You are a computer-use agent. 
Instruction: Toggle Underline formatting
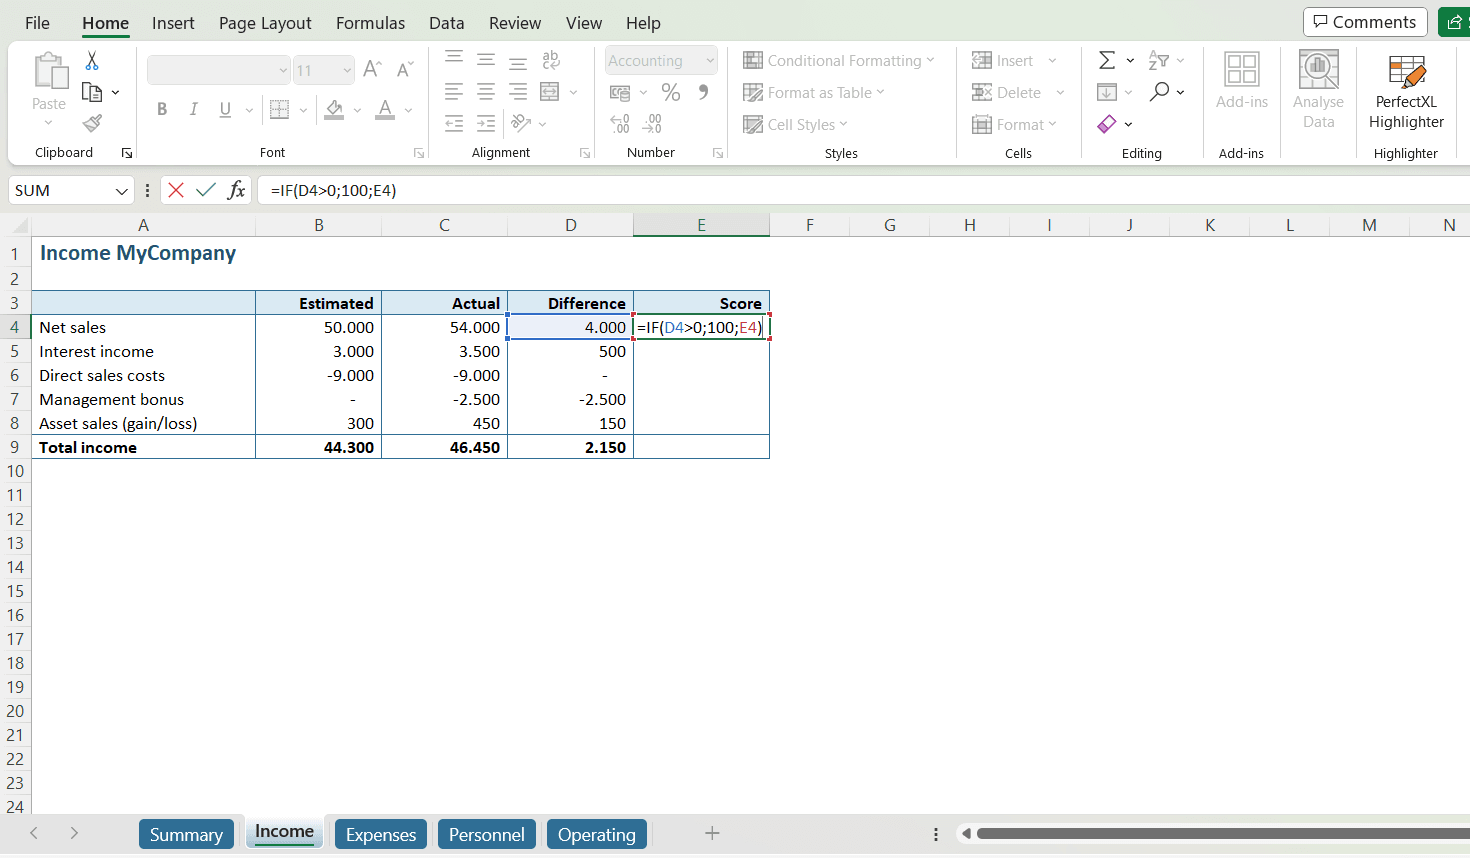(x=225, y=109)
